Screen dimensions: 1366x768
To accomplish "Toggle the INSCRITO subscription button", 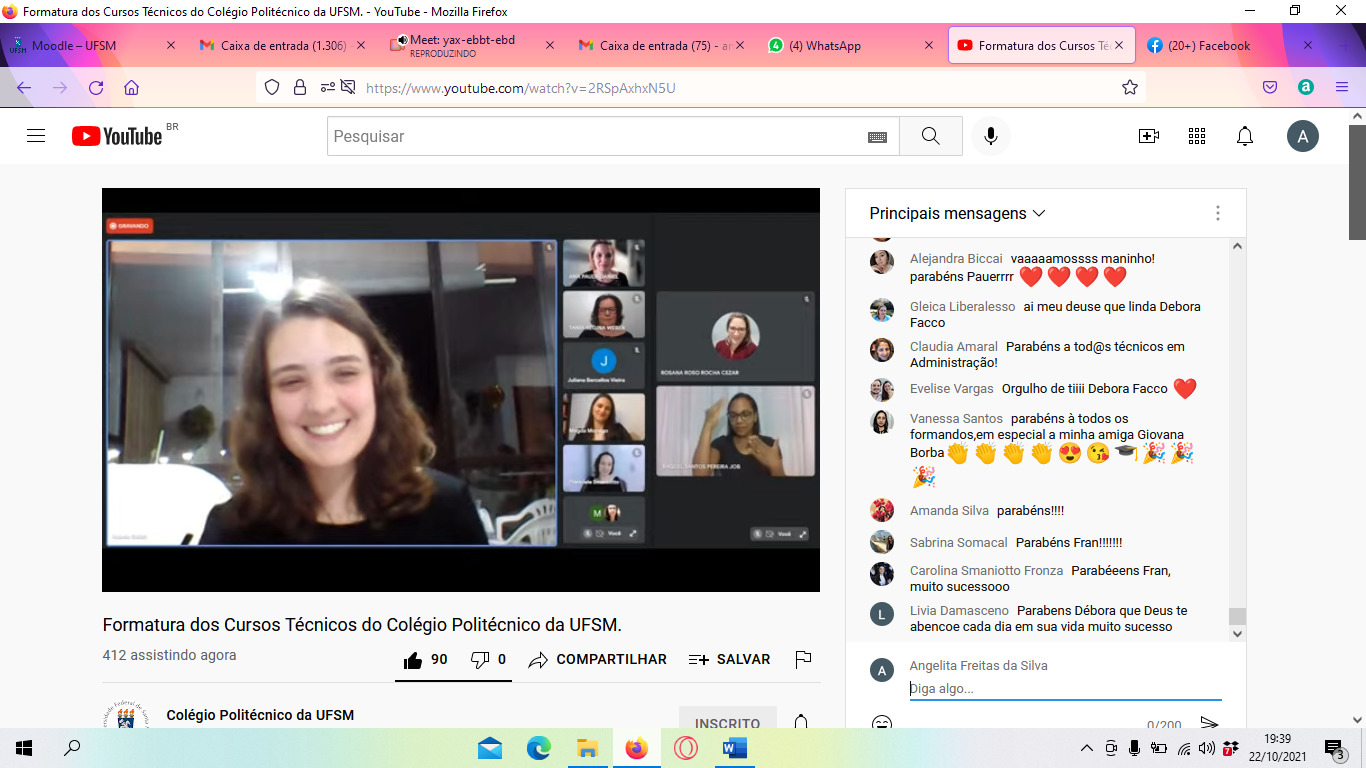I will 727,723.
